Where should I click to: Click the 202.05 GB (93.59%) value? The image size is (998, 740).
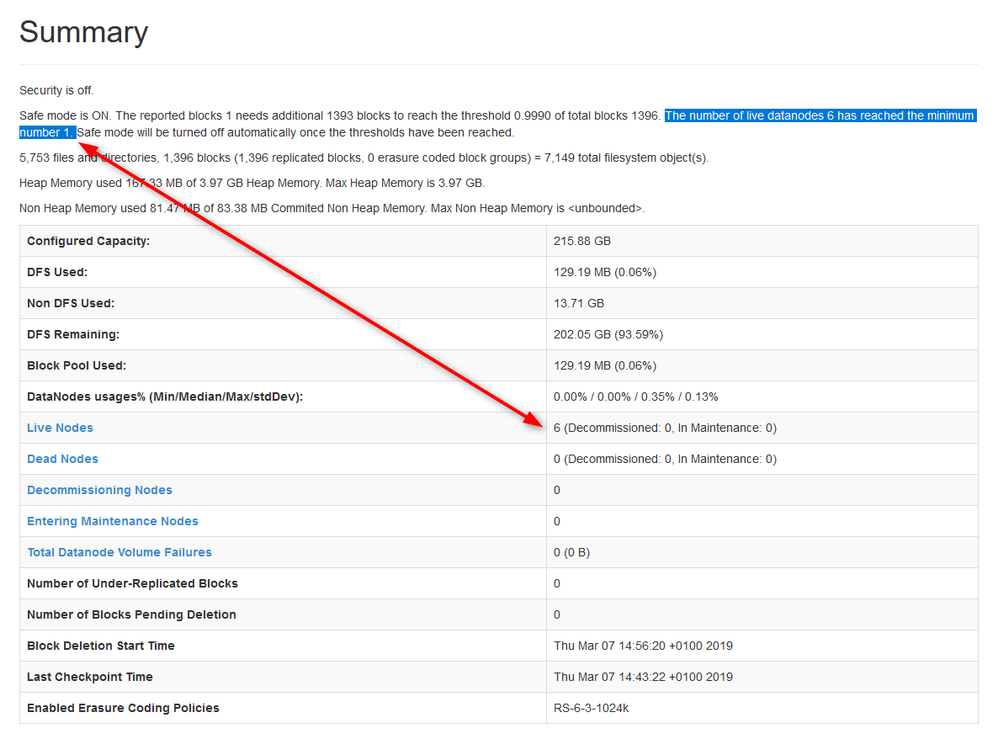click(x=608, y=335)
